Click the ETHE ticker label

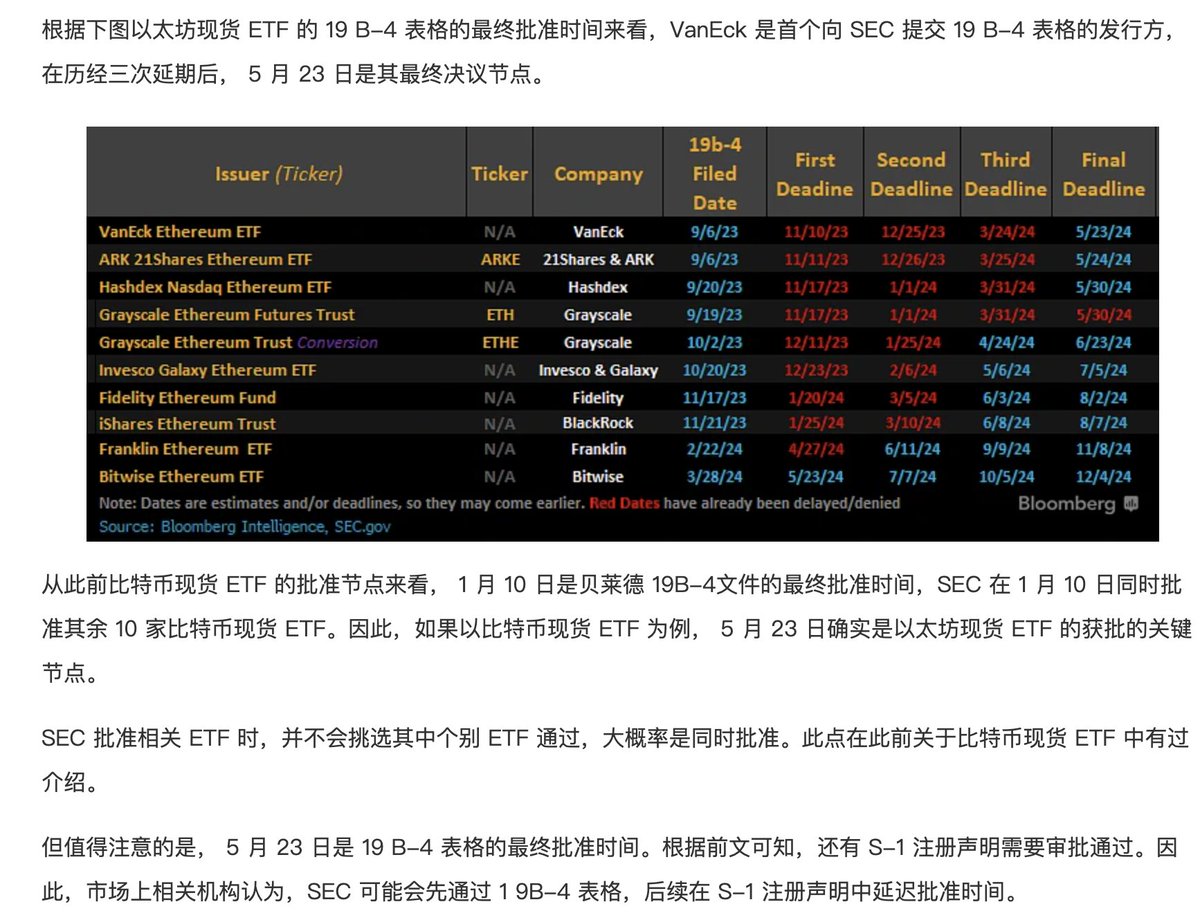coord(499,342)
